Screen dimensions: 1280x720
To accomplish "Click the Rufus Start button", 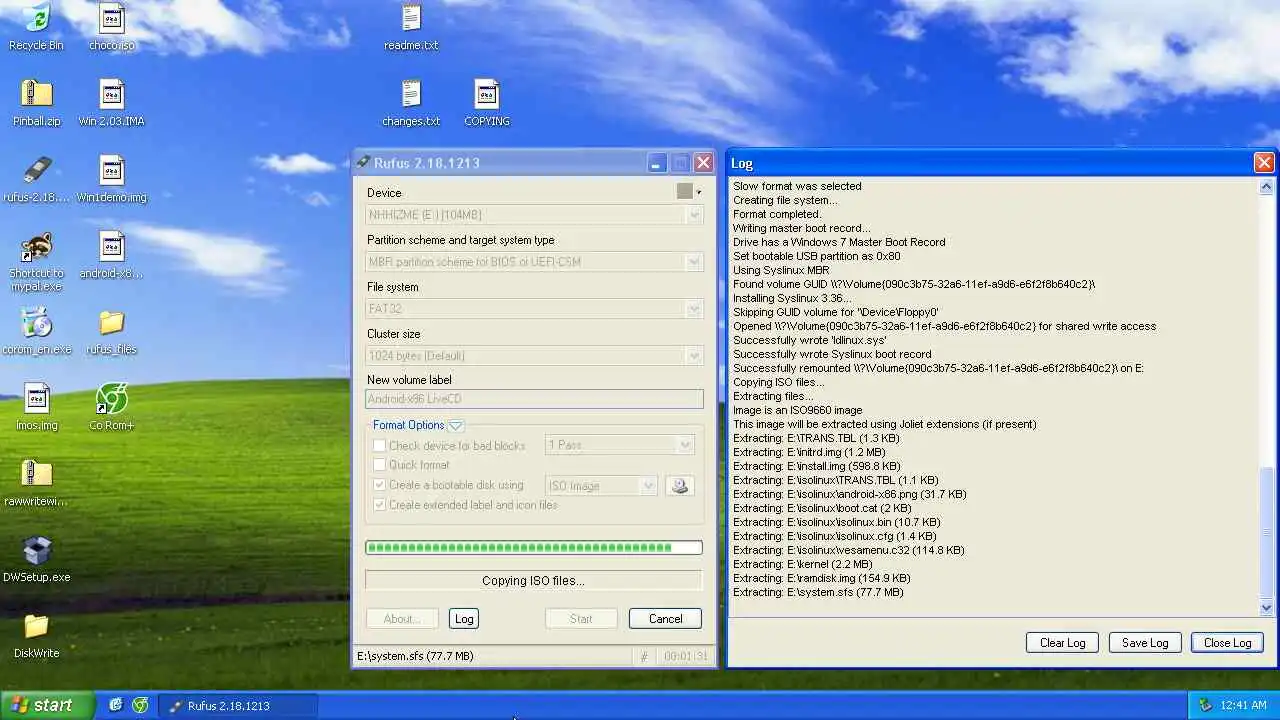I will [x=581, y=619].
